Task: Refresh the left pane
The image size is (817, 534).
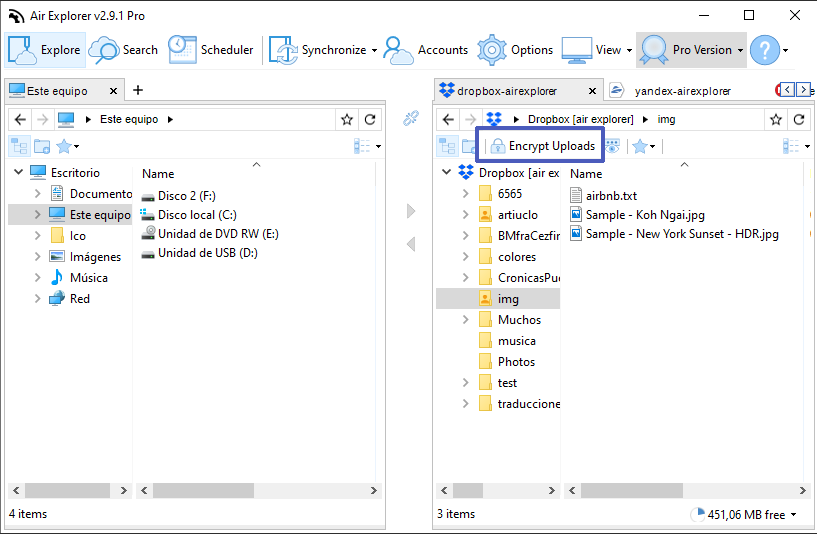Action: pyautogui.click(x=370, y=119)
